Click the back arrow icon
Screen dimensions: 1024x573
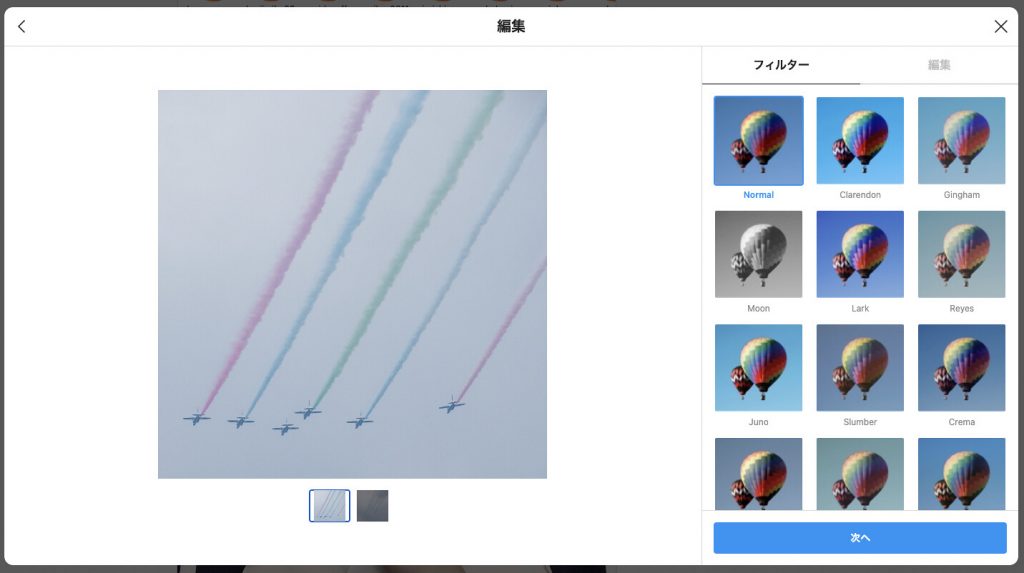click(22, 27)
